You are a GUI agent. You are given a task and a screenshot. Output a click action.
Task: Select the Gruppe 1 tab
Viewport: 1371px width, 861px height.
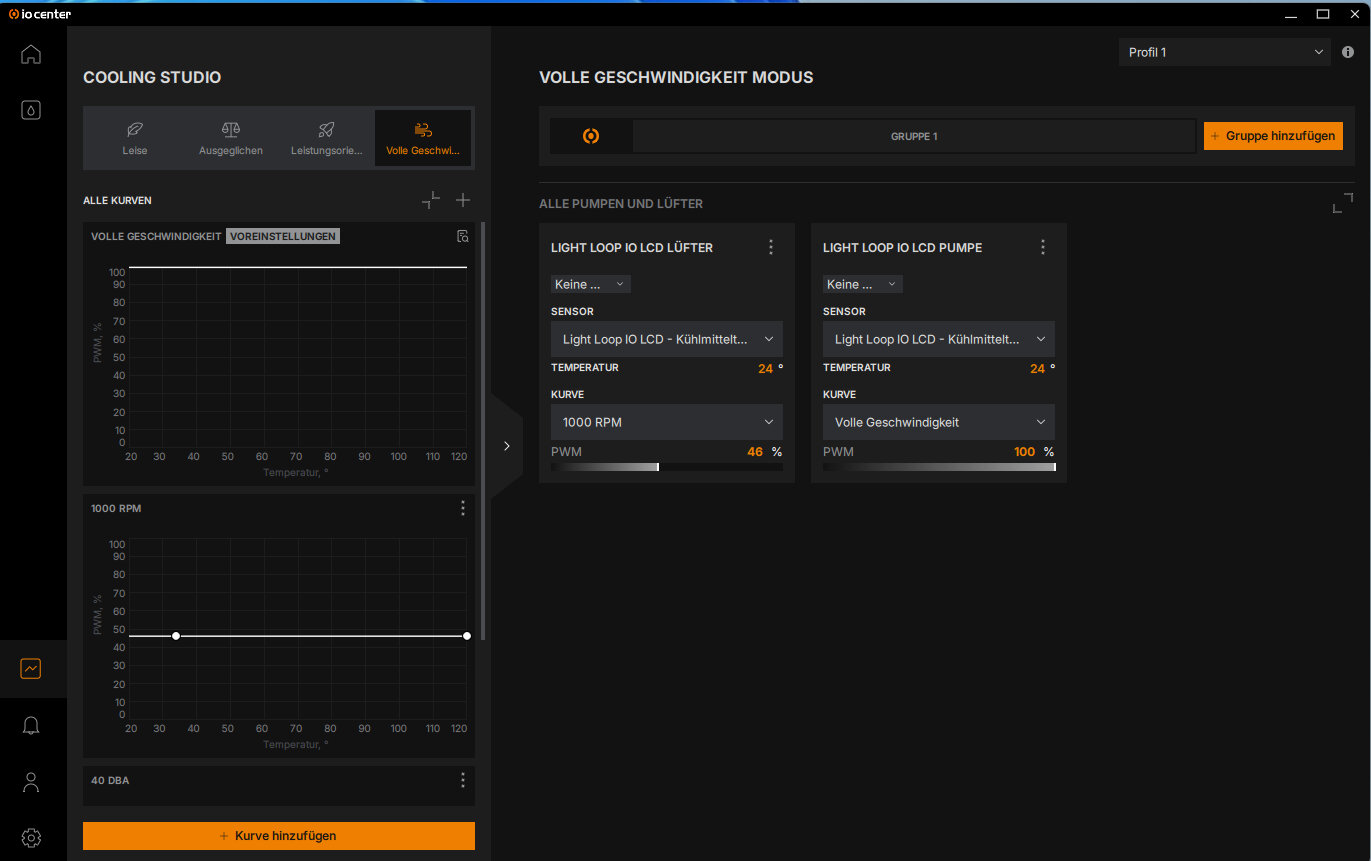914,136
